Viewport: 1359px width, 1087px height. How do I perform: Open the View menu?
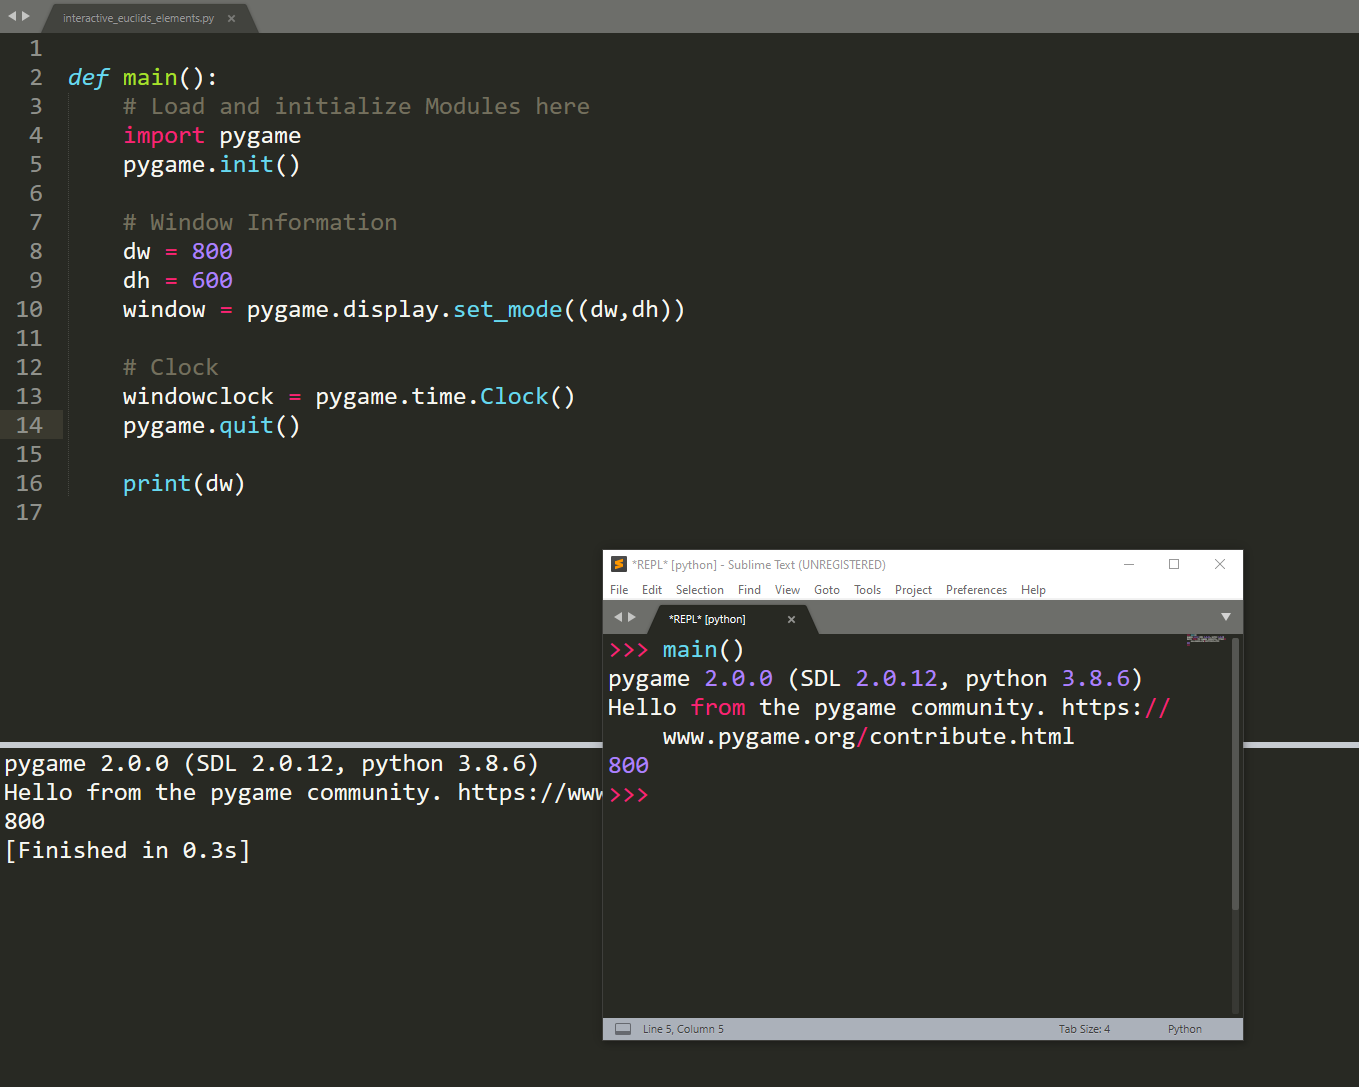(787, 590)
